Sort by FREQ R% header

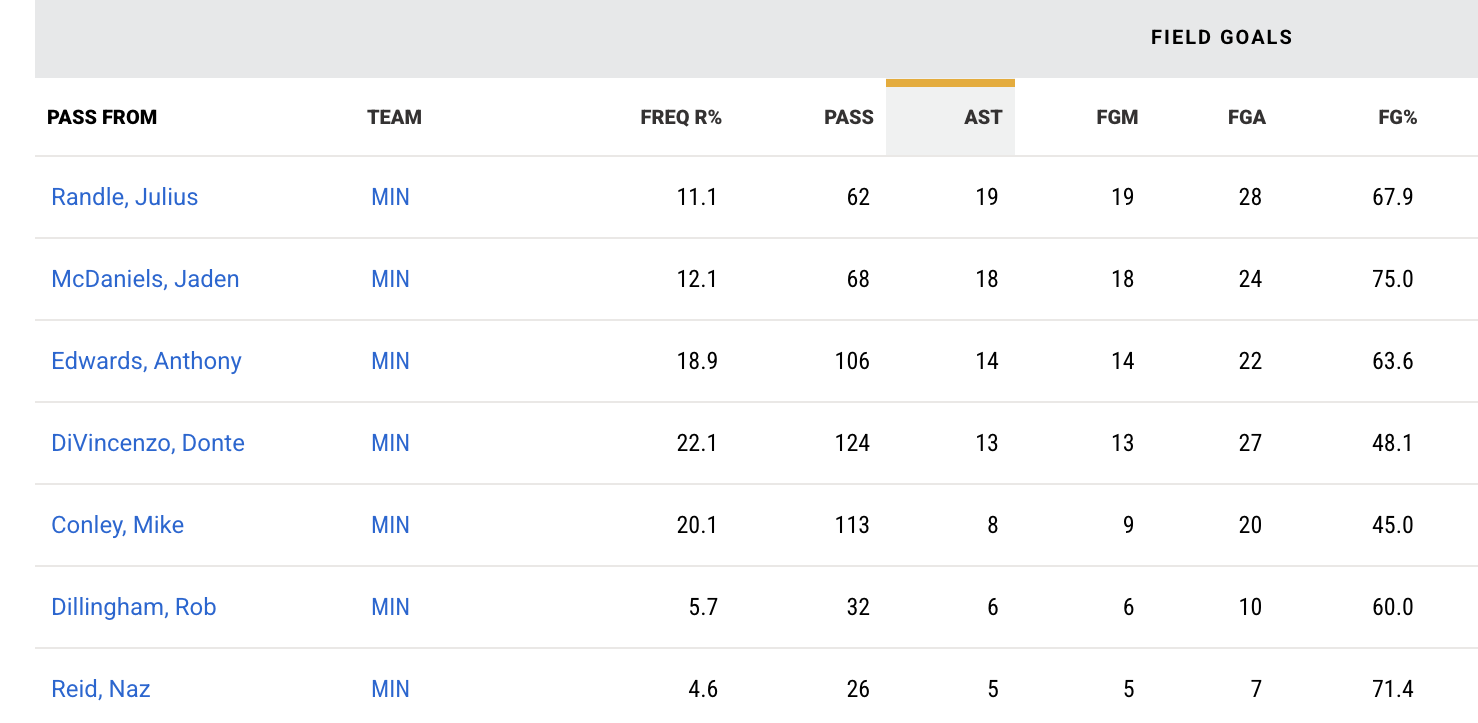coord(680,117)
